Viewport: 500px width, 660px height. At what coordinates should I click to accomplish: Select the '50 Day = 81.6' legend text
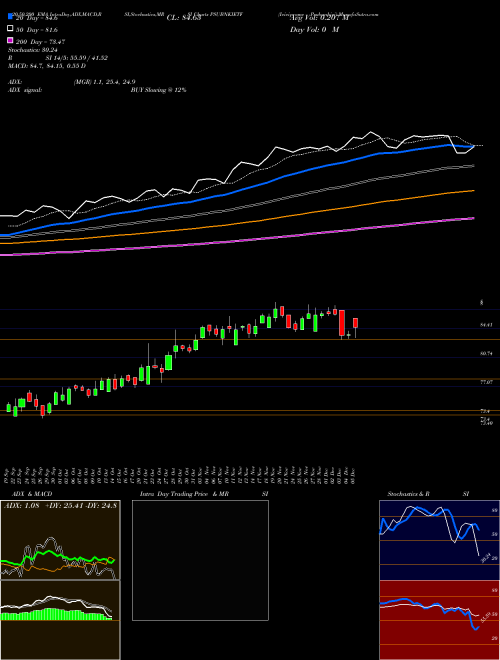coord(37,29)
